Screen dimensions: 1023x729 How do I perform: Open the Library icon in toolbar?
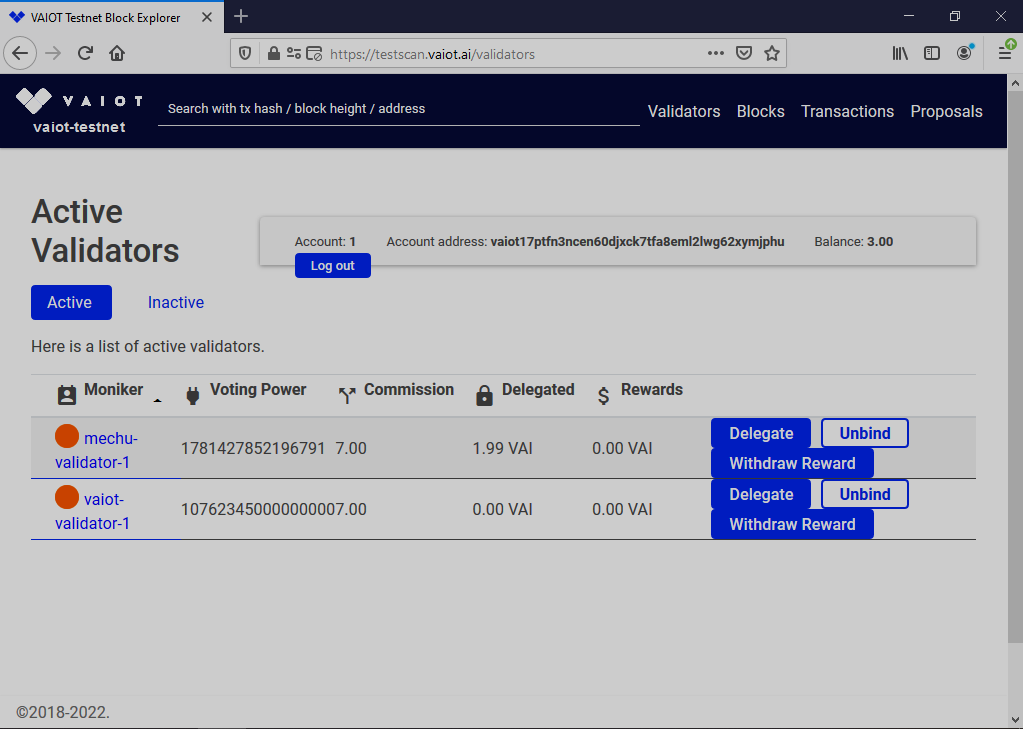(x=900, y=54)
